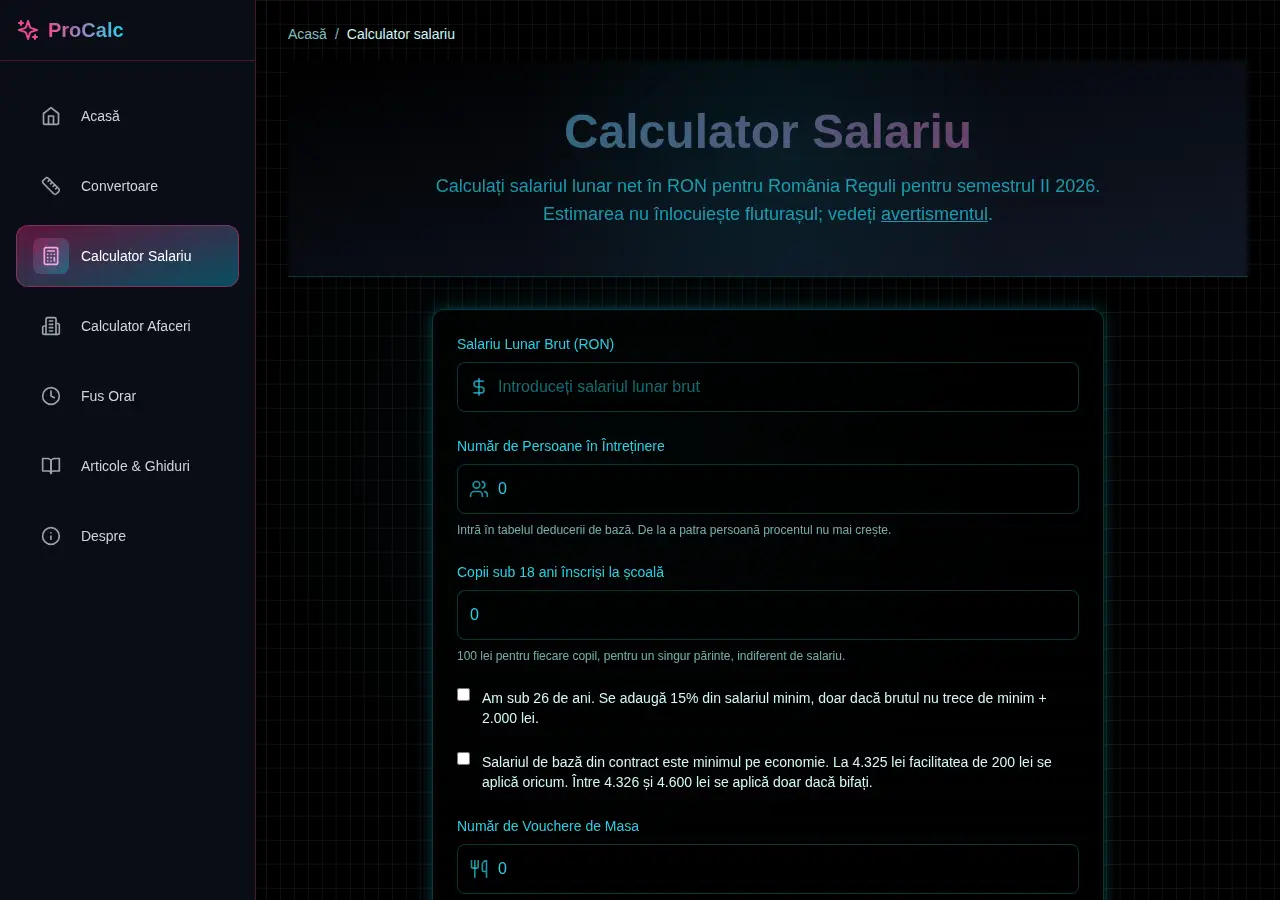
Task: Click the clock icon beside Fus Orar
Action: pyautogui.click(x=51, y=396)
